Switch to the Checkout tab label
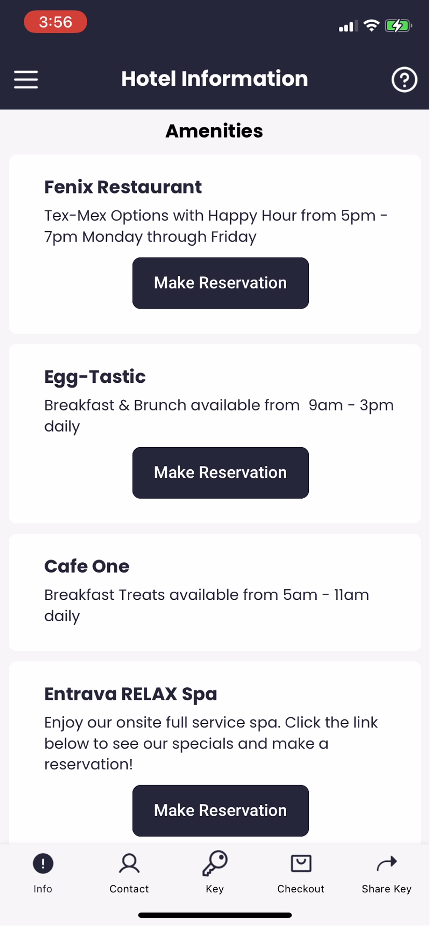430x926 pixels. click(x=301, y=889)
